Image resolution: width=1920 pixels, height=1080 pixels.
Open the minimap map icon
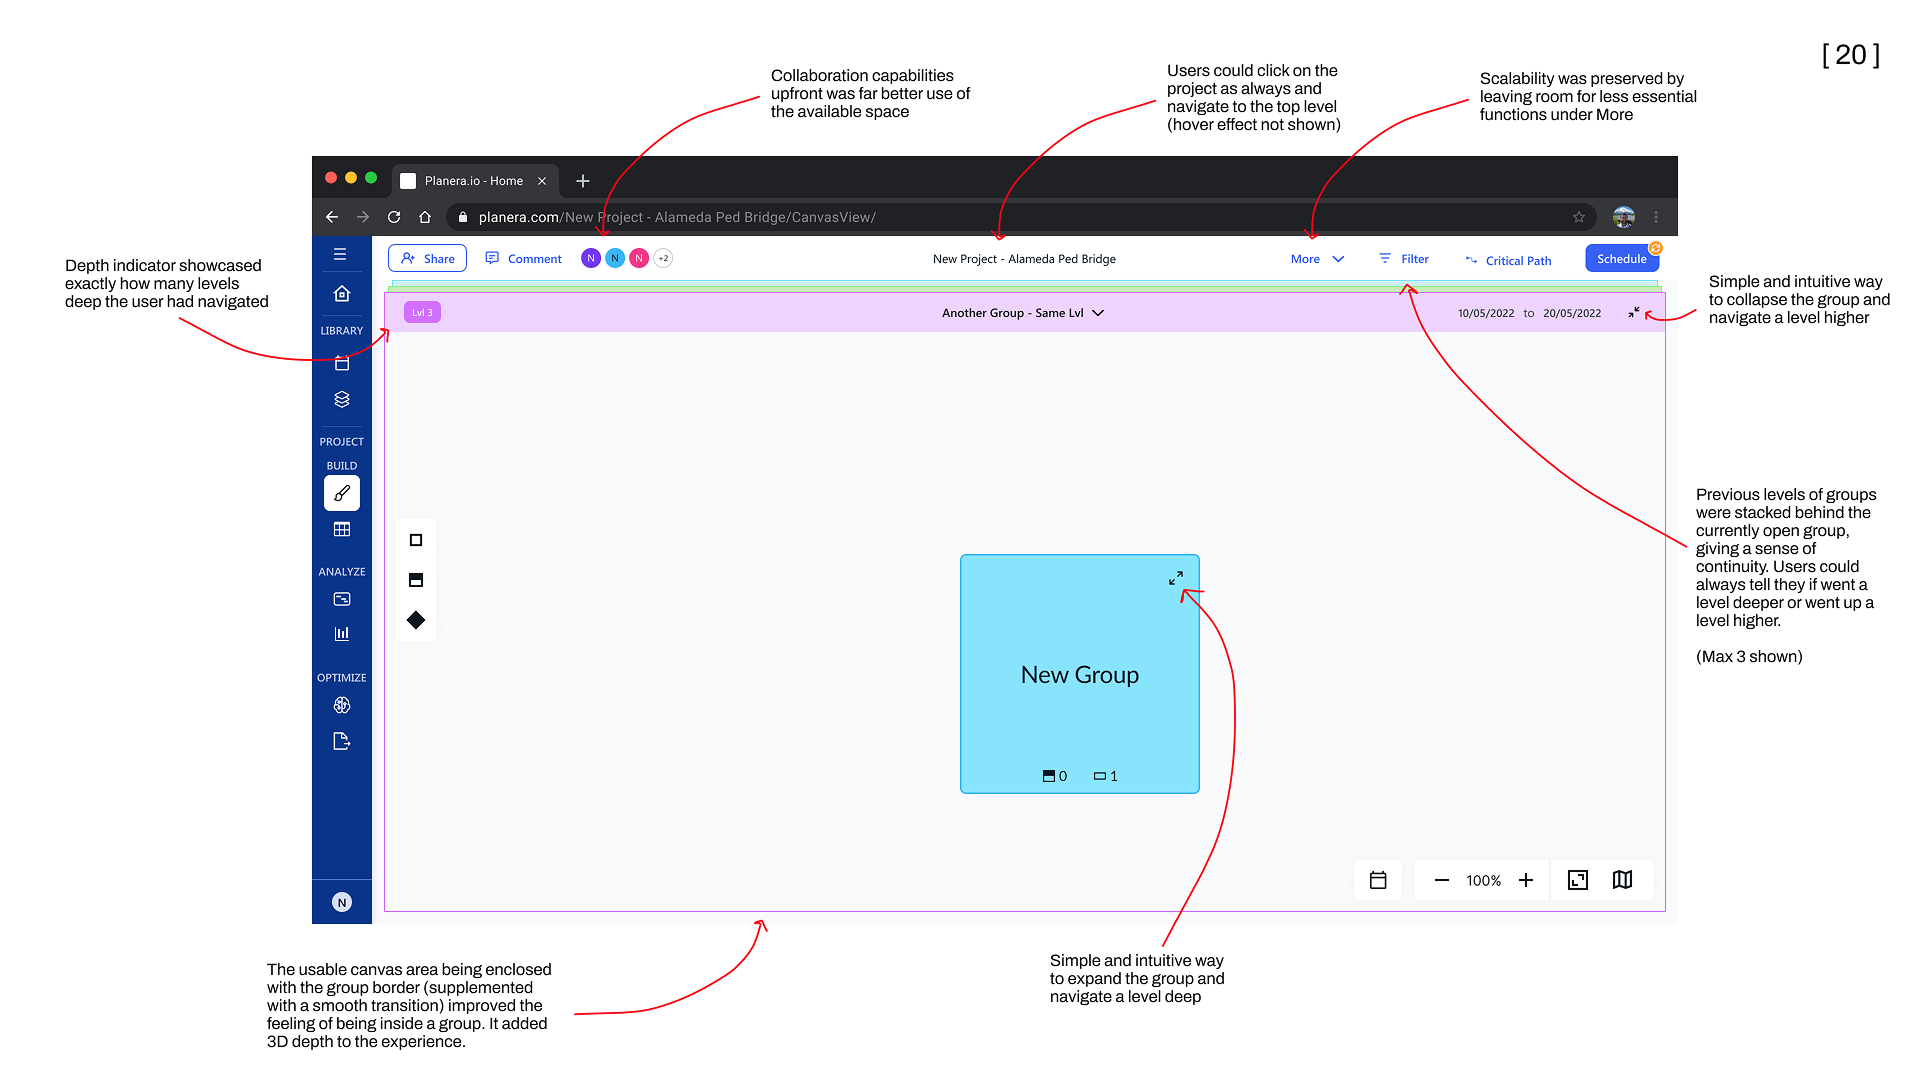[x=1623, y=880]
